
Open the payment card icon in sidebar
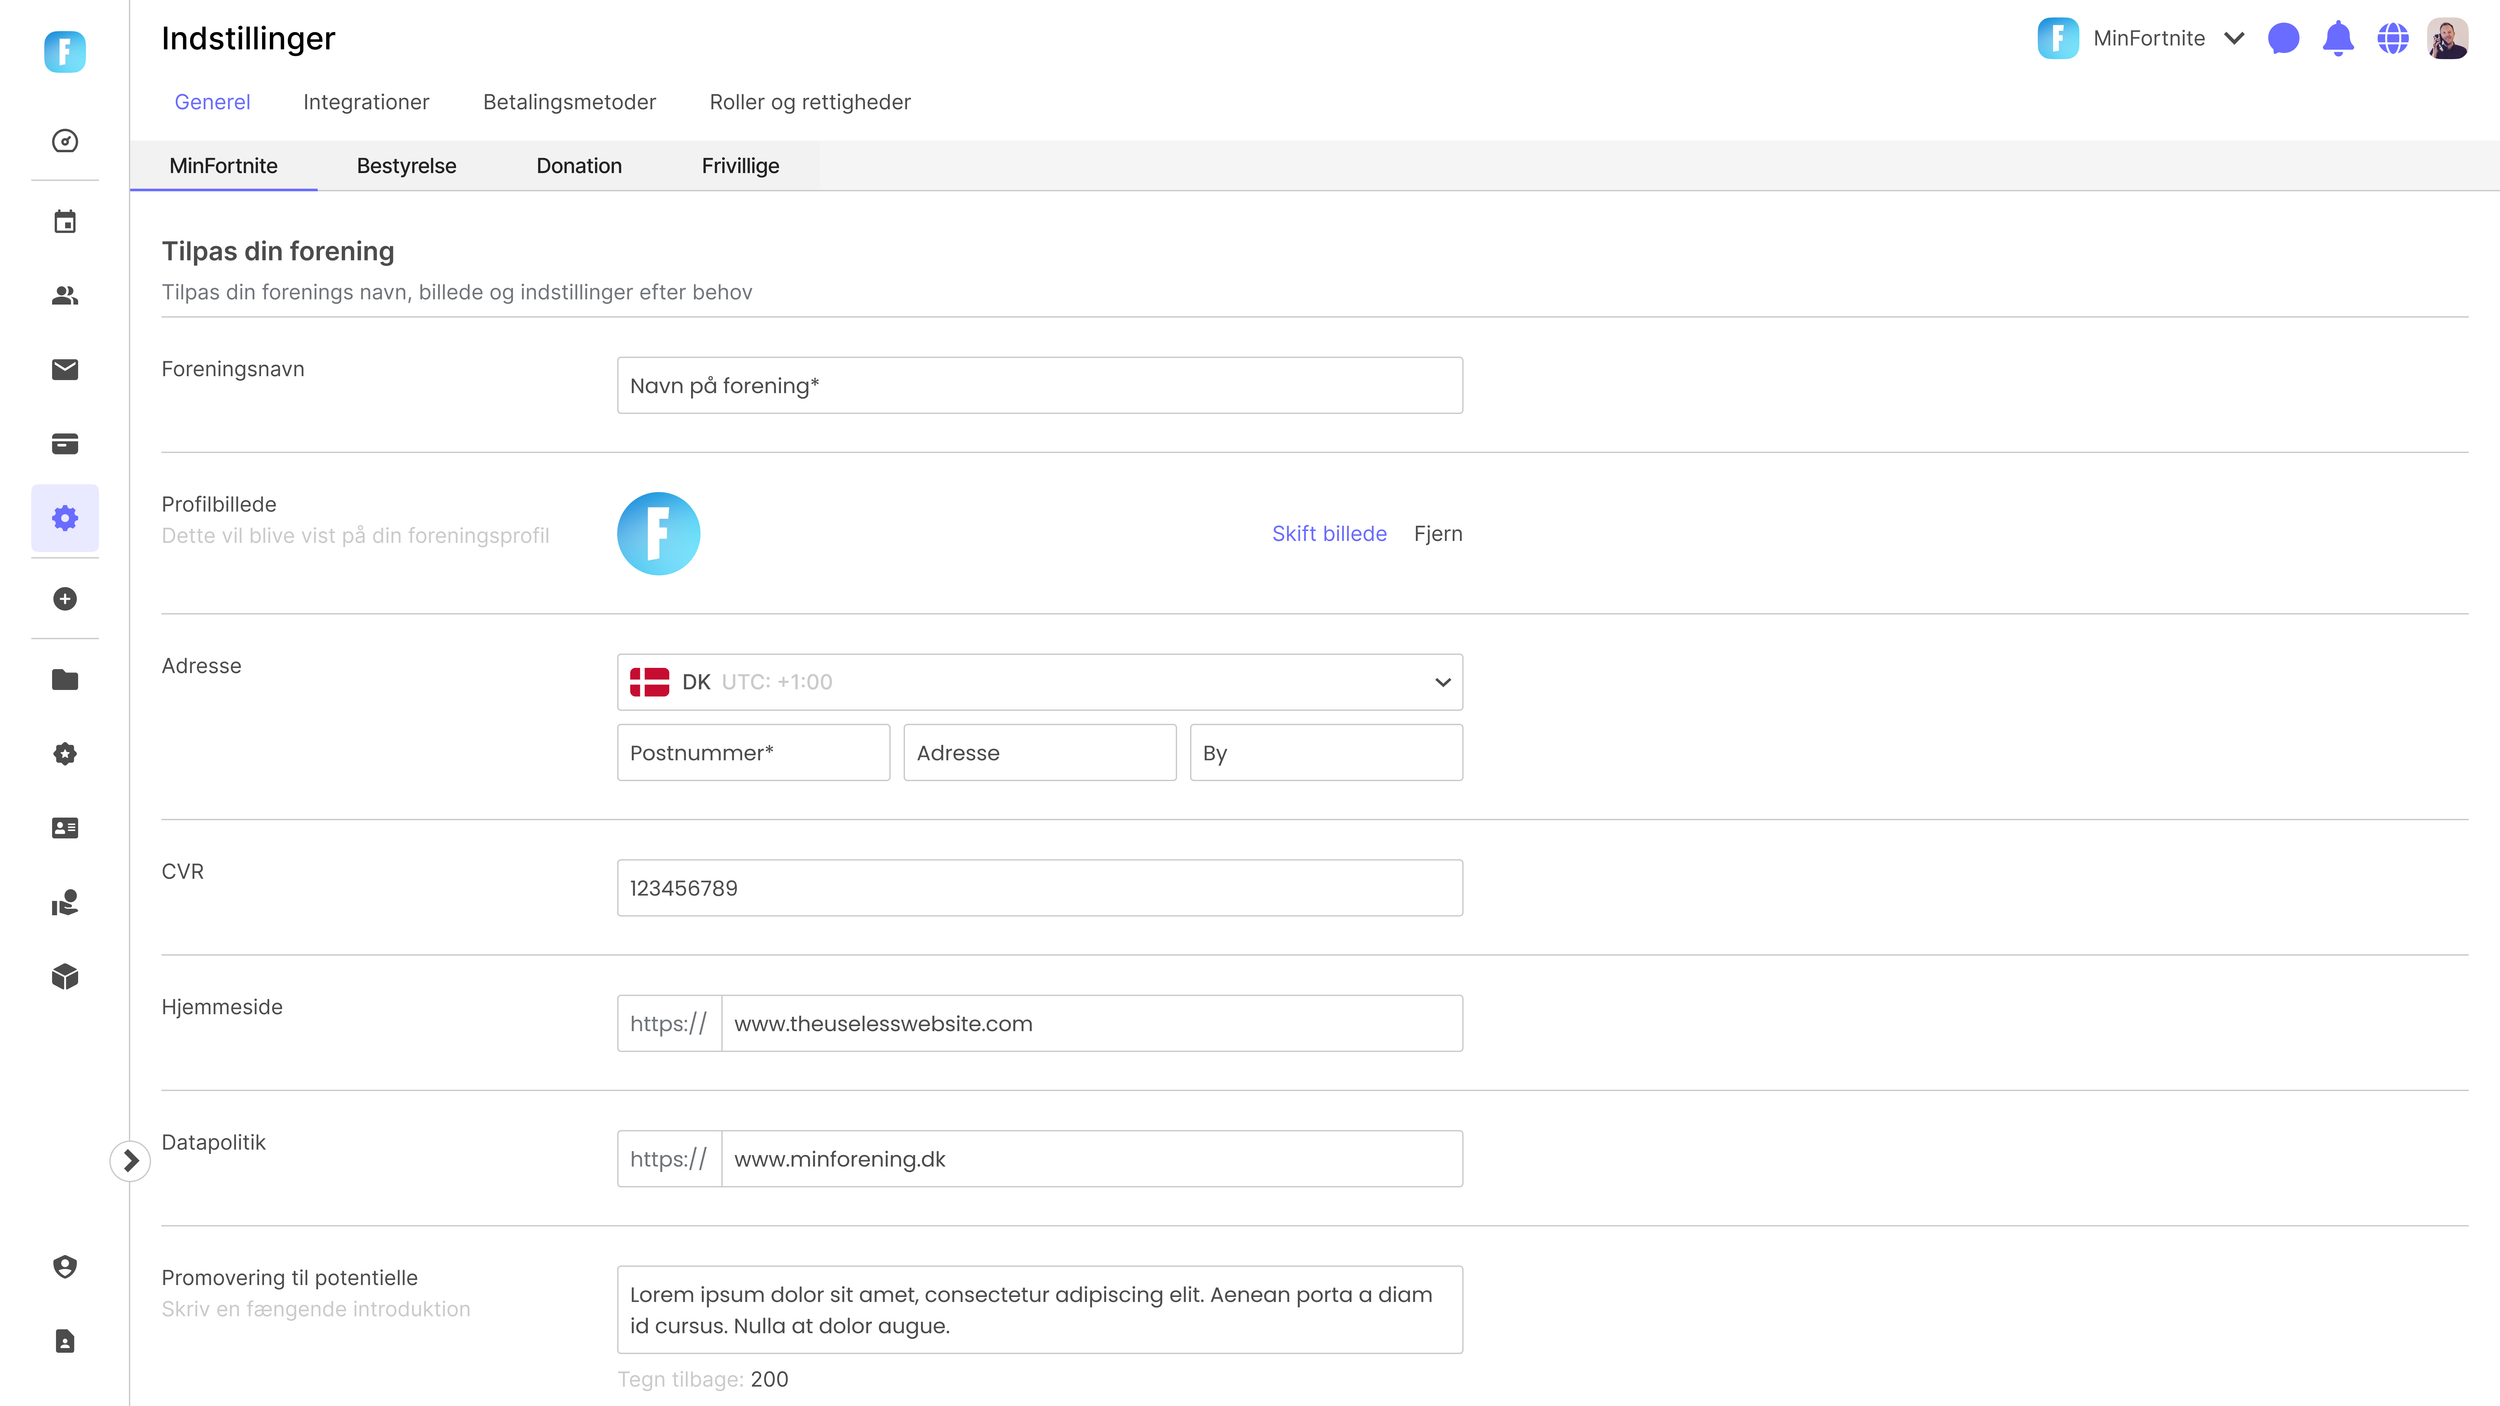(x=65, y=444)
